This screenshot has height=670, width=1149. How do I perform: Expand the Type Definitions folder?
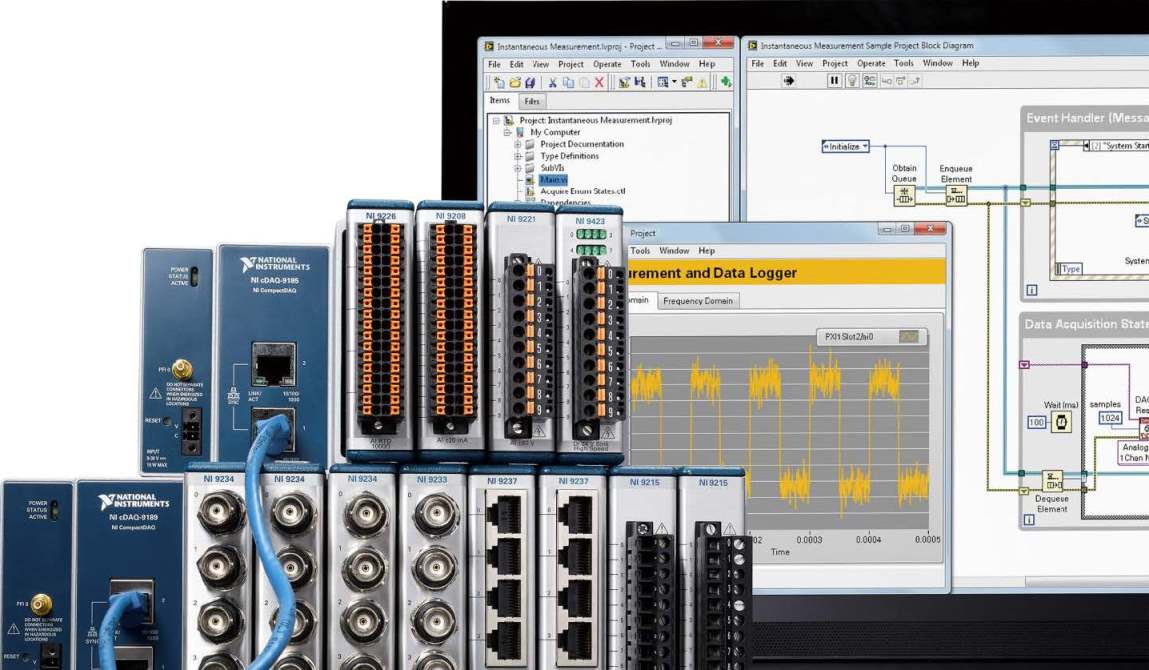(x=518, y=156)
